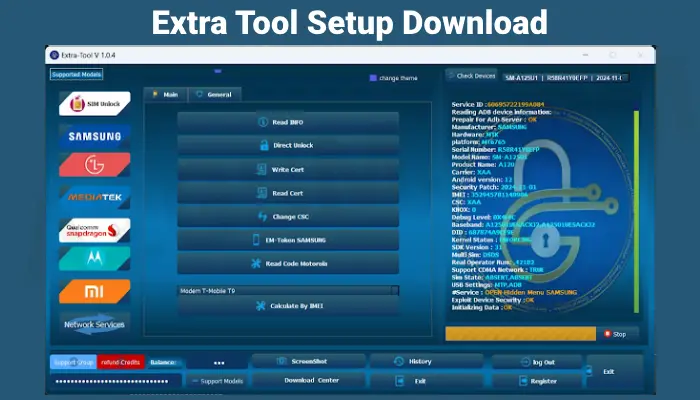Click the Read INFO info icon
Screen dimensions: 700x400
tap(263, 122)
